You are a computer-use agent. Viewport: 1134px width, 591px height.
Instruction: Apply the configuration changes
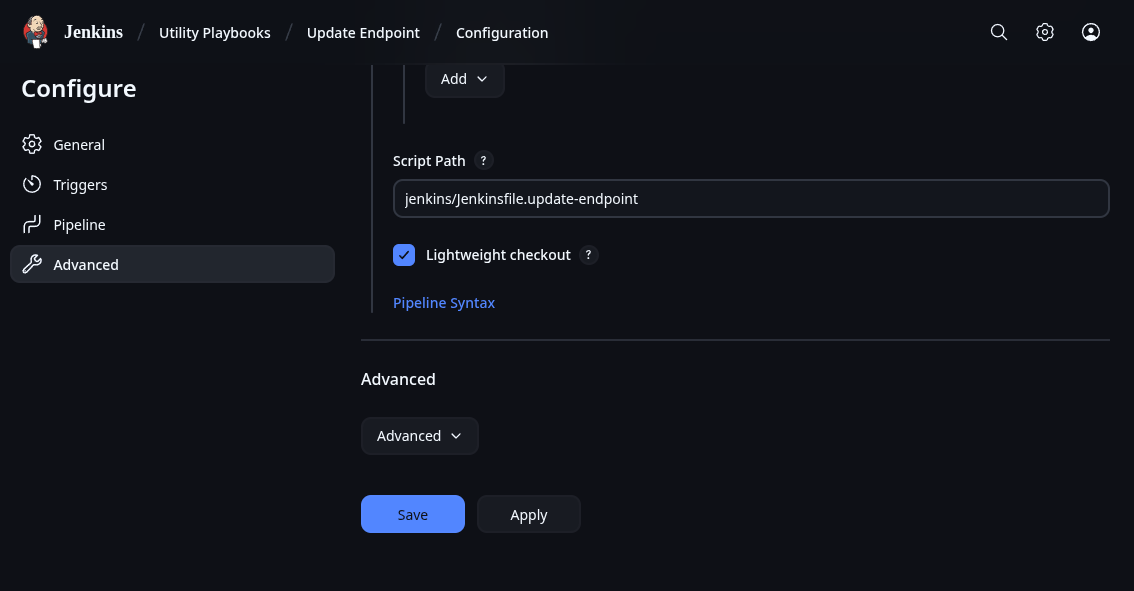click(x=528, y=514)
